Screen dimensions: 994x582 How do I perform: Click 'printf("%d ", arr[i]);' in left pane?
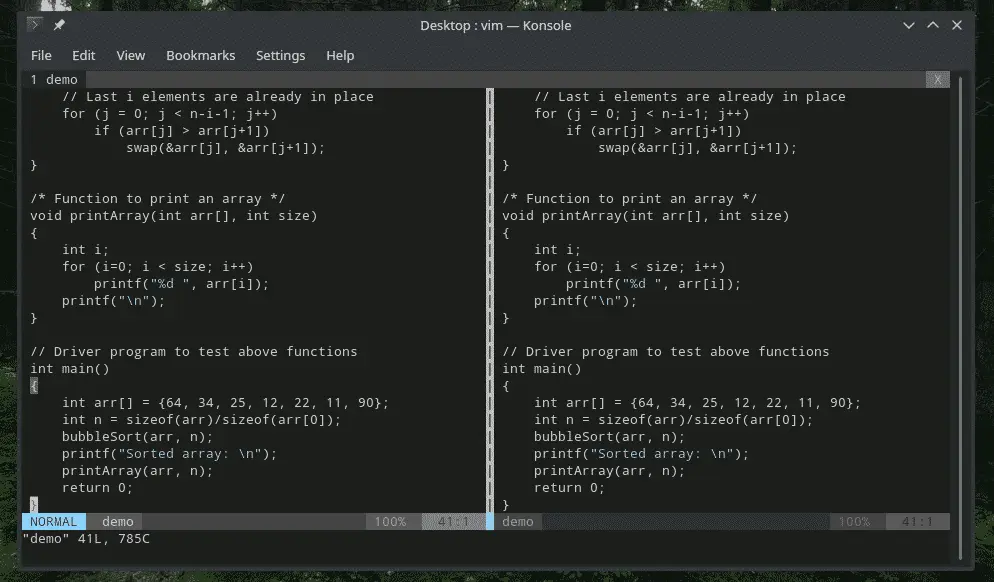(181, 284)
